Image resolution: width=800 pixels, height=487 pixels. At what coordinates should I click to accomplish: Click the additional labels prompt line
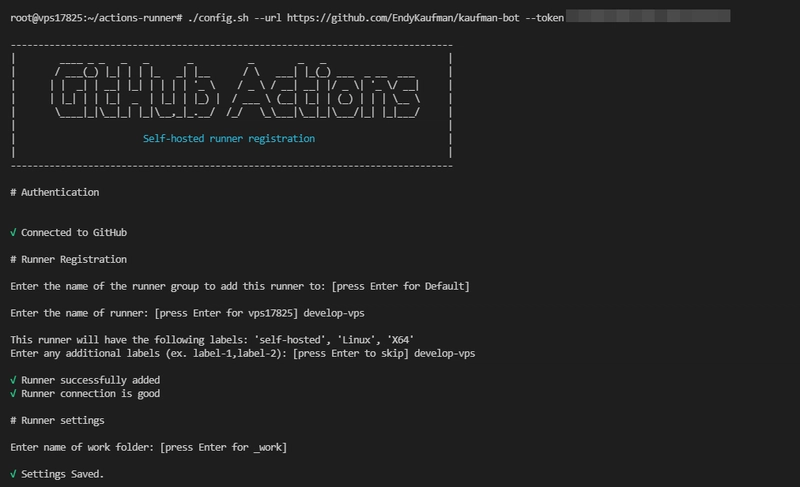(x=242, y=353)
